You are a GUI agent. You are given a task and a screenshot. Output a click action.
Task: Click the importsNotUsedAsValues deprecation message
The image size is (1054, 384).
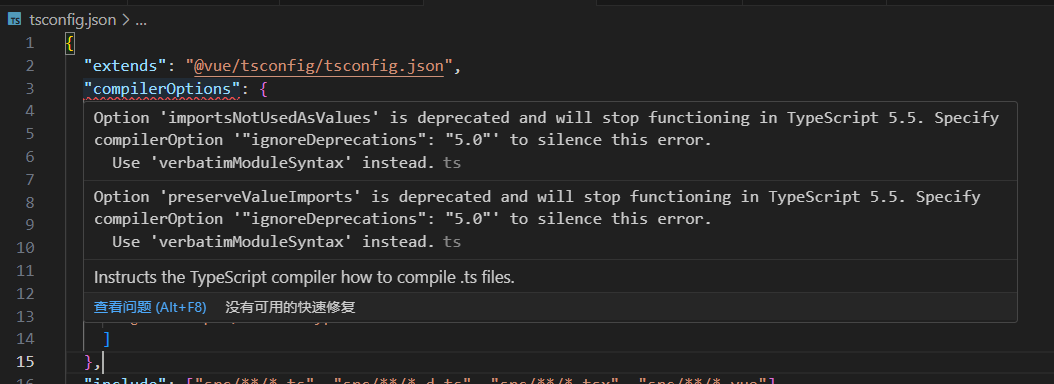coord(546,140)
